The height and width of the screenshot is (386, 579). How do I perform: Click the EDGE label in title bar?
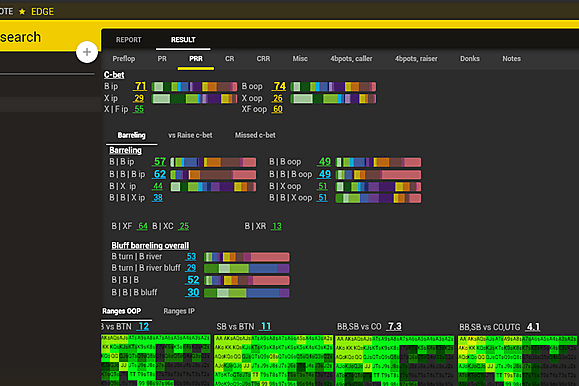42,12
